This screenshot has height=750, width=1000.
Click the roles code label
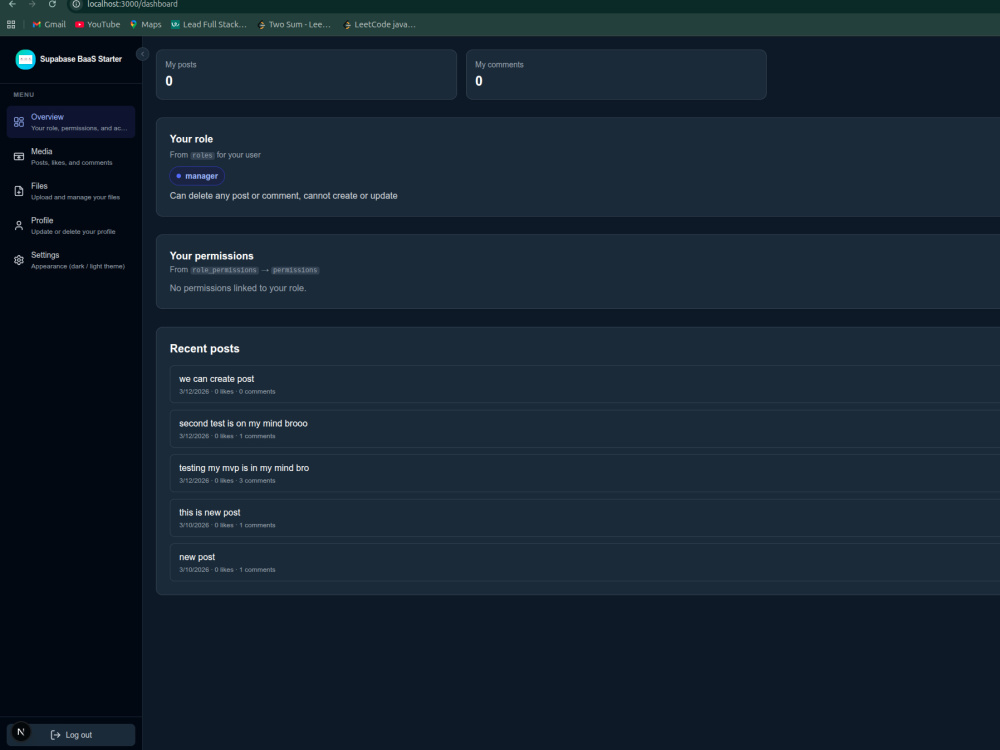point(202,156)
